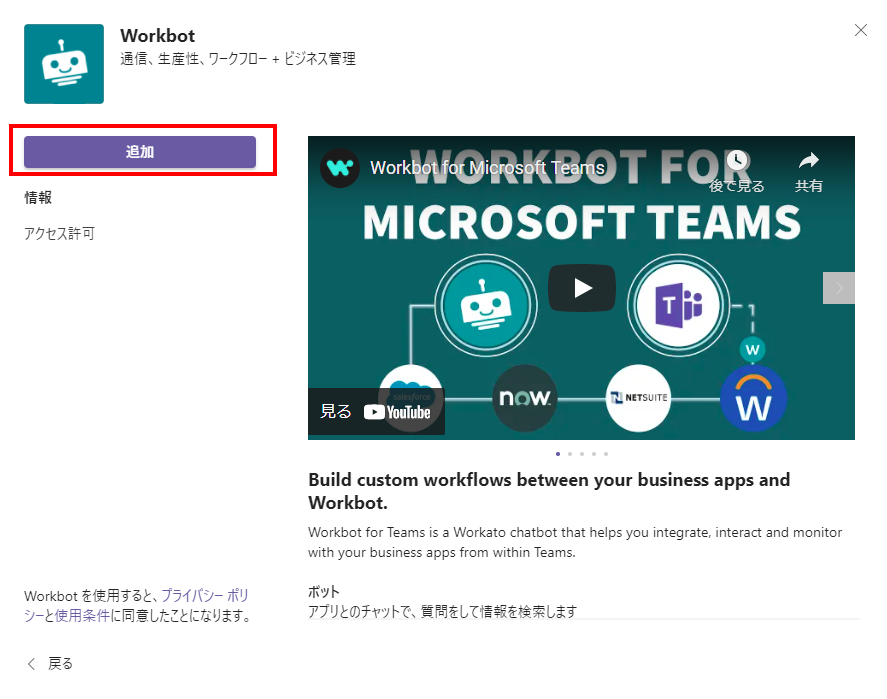
Task: Click the 共有 share arrow icon
Action: pos(808,161)
